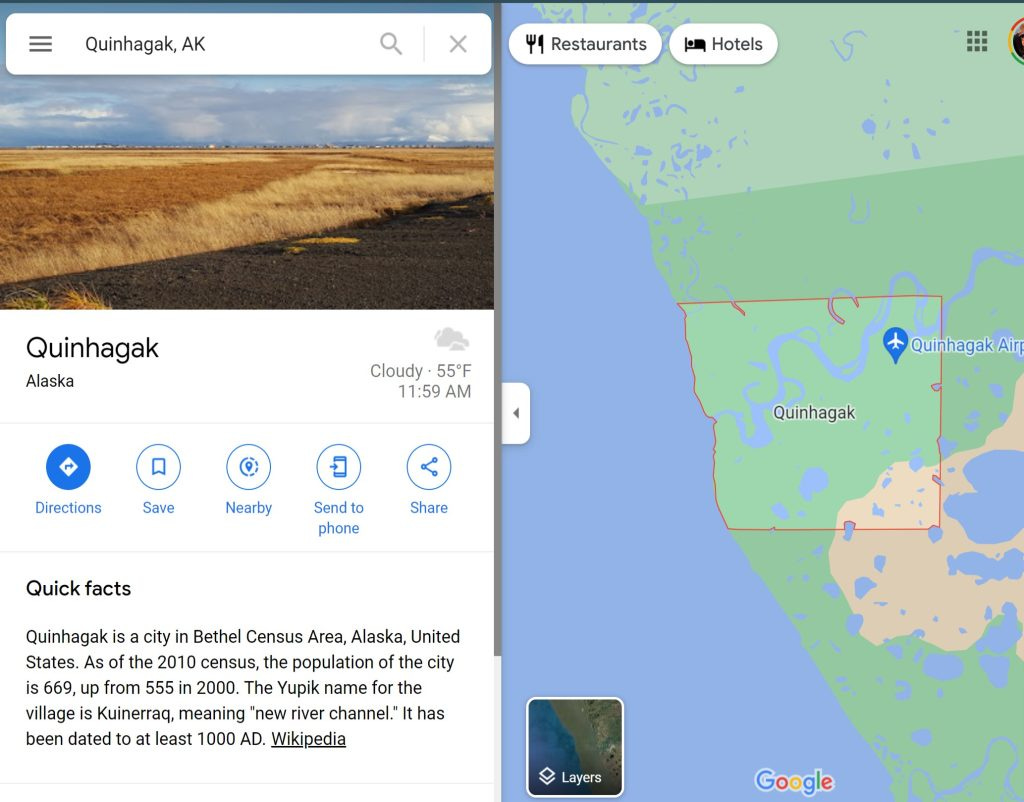1024x802 pixels.
Task: Click the search magnifier icon
Action: (x=391, y=44)
